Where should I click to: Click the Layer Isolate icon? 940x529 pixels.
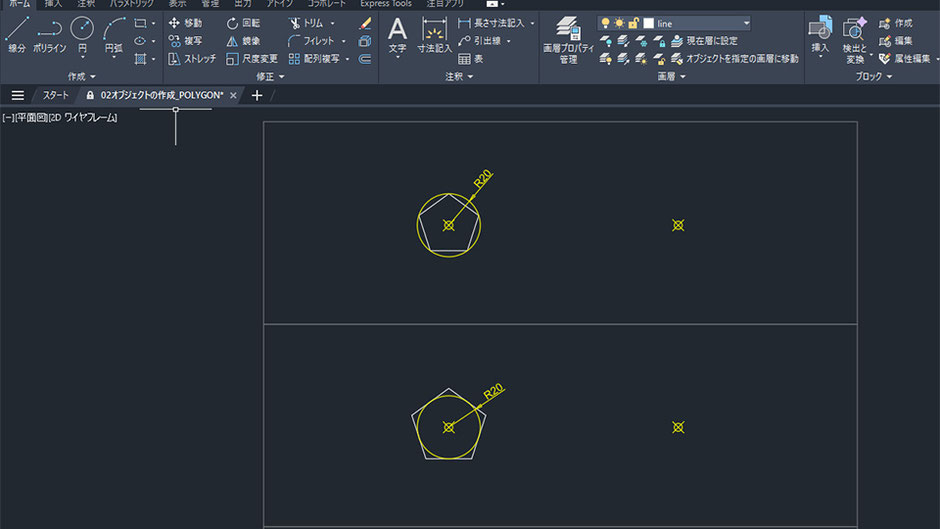coord(623,41)
